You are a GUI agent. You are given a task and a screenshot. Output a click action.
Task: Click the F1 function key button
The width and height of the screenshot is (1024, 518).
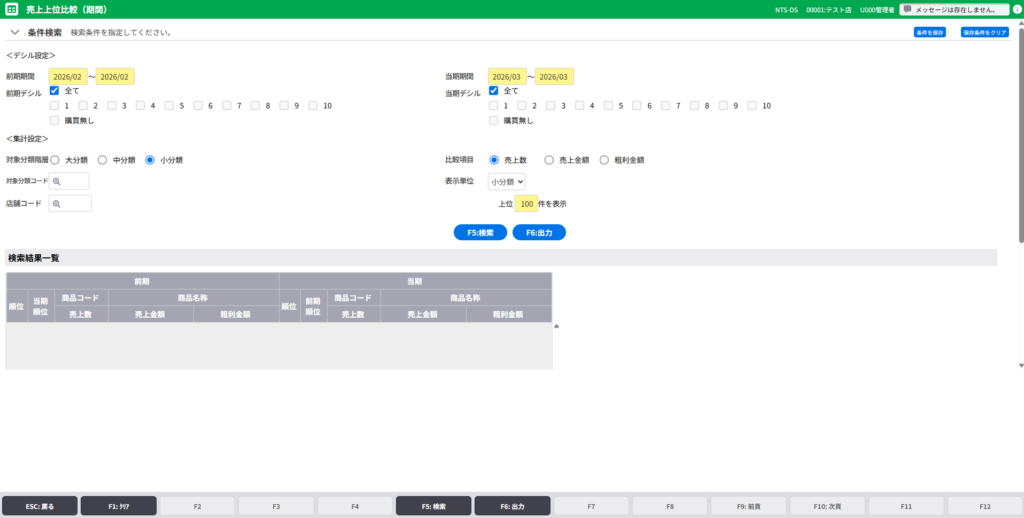point(118,506)
